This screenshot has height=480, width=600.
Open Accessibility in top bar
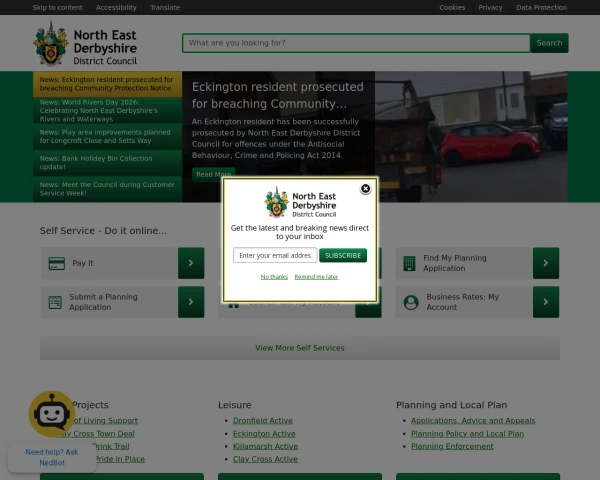point(116,8)
